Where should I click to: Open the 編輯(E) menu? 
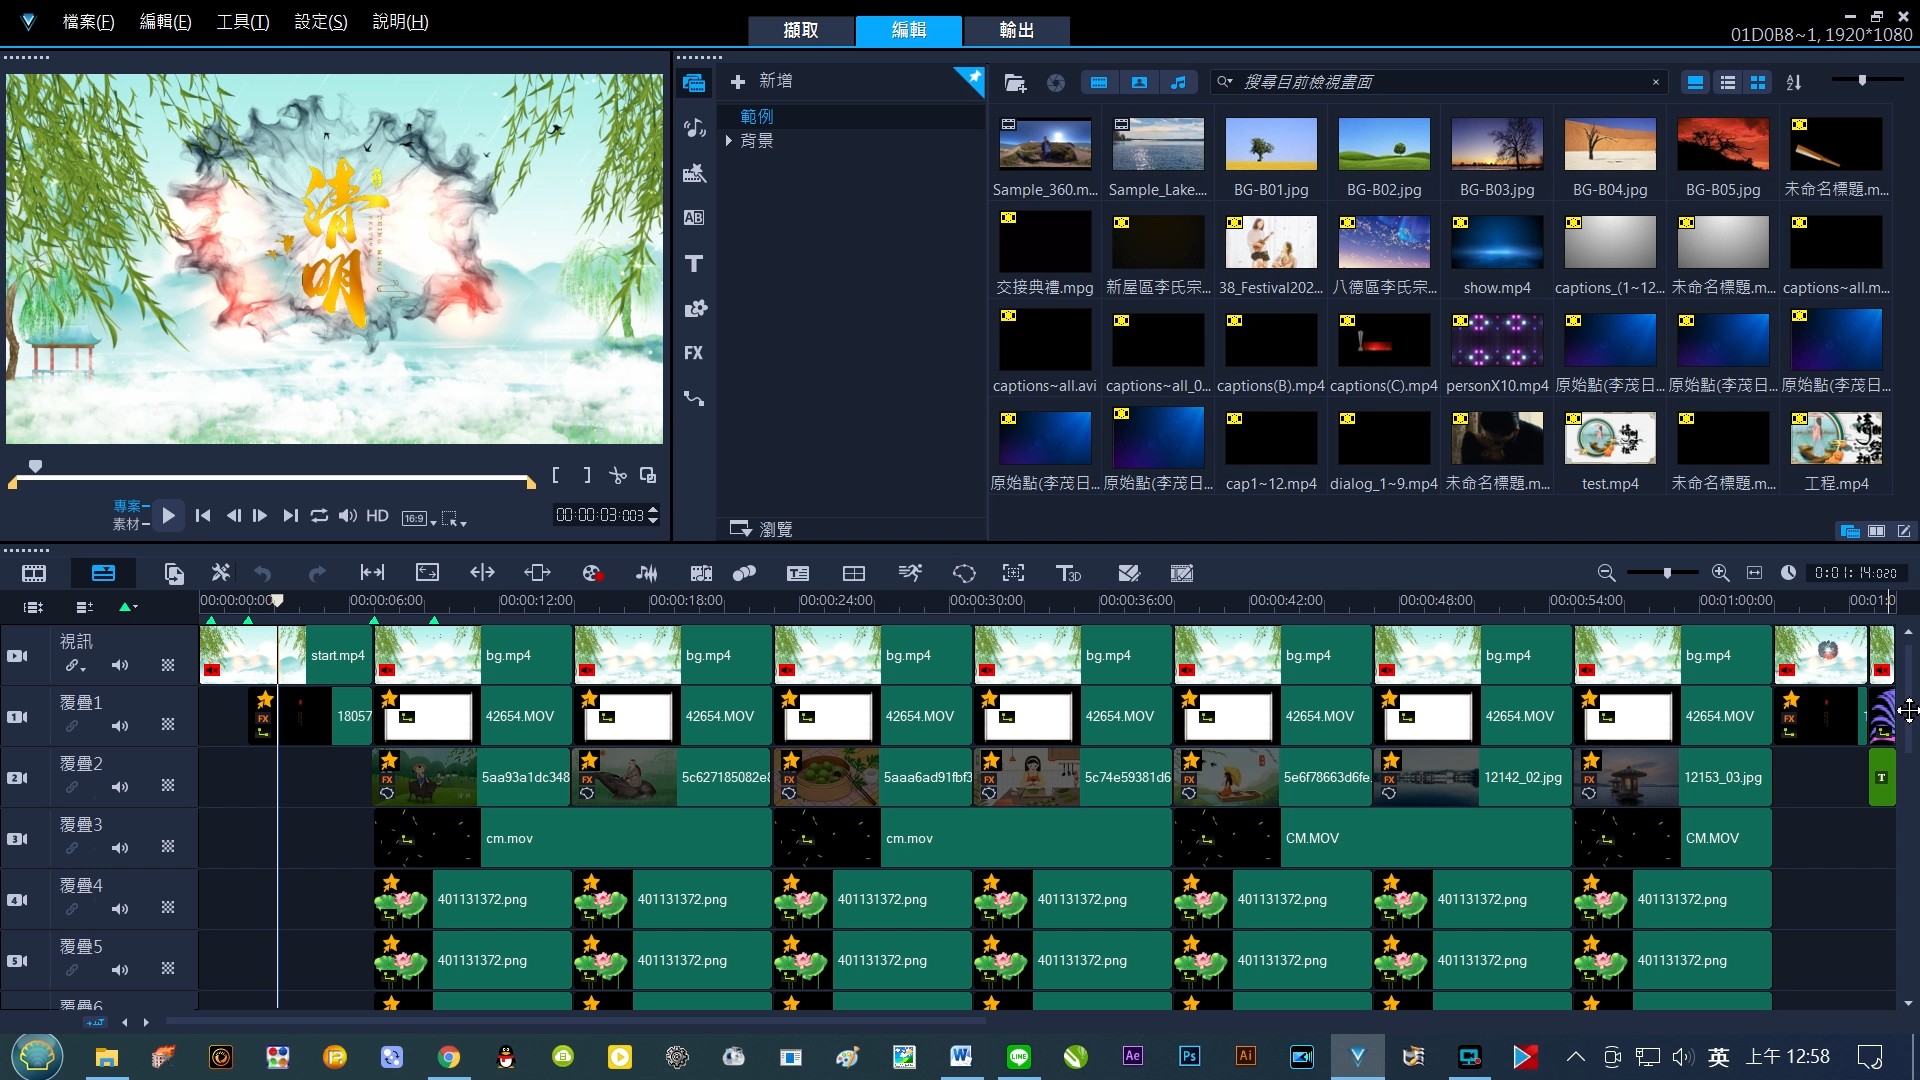pos(165,22)
